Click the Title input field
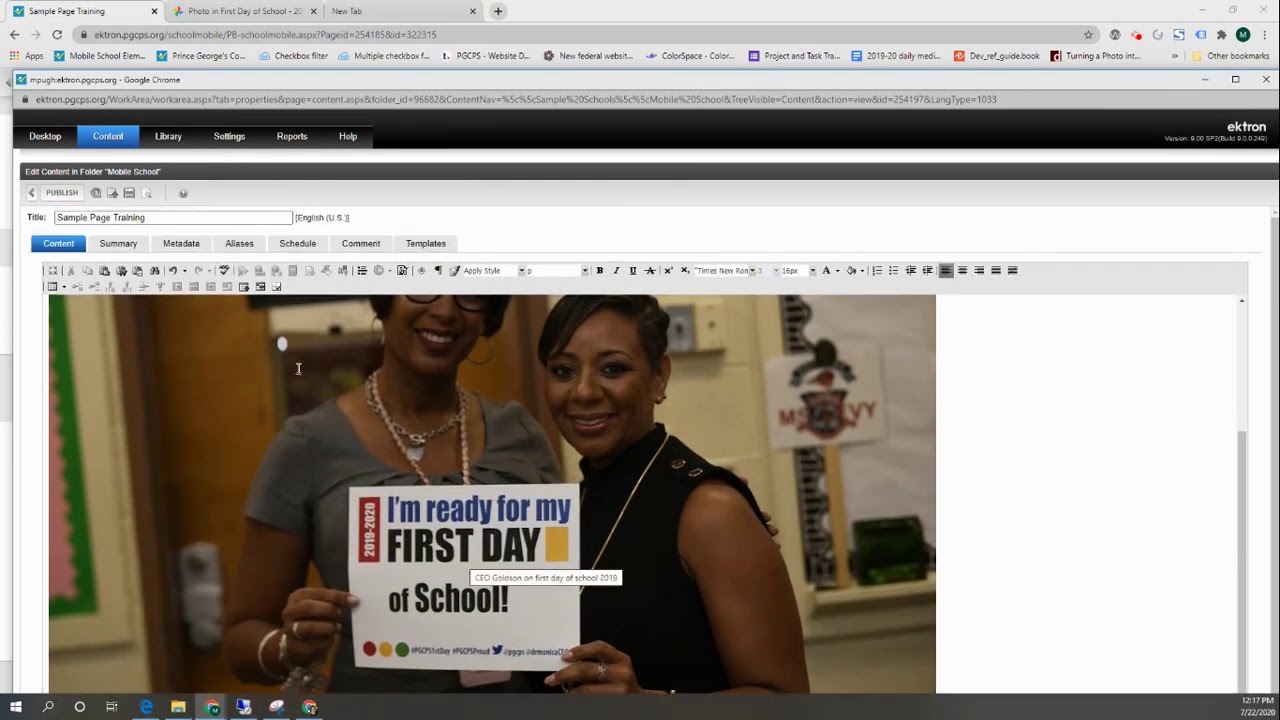The height and width of the screenshot is (720, 1280). pos(173,217)
